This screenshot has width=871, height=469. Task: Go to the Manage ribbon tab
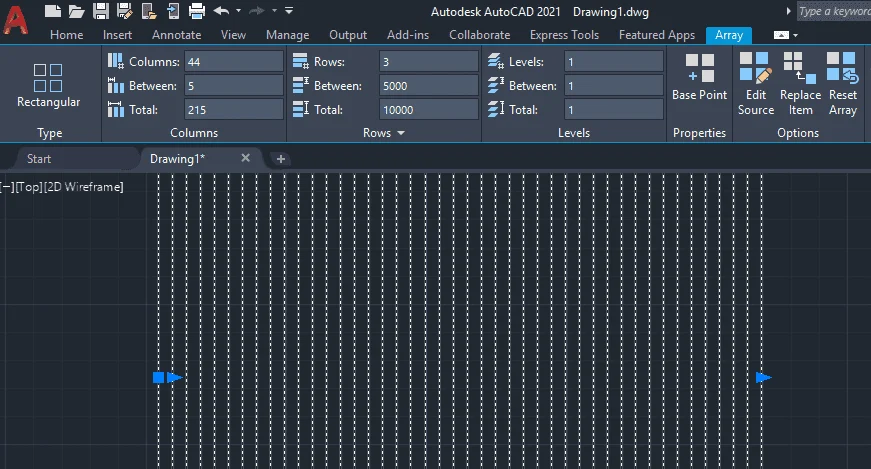287,34
